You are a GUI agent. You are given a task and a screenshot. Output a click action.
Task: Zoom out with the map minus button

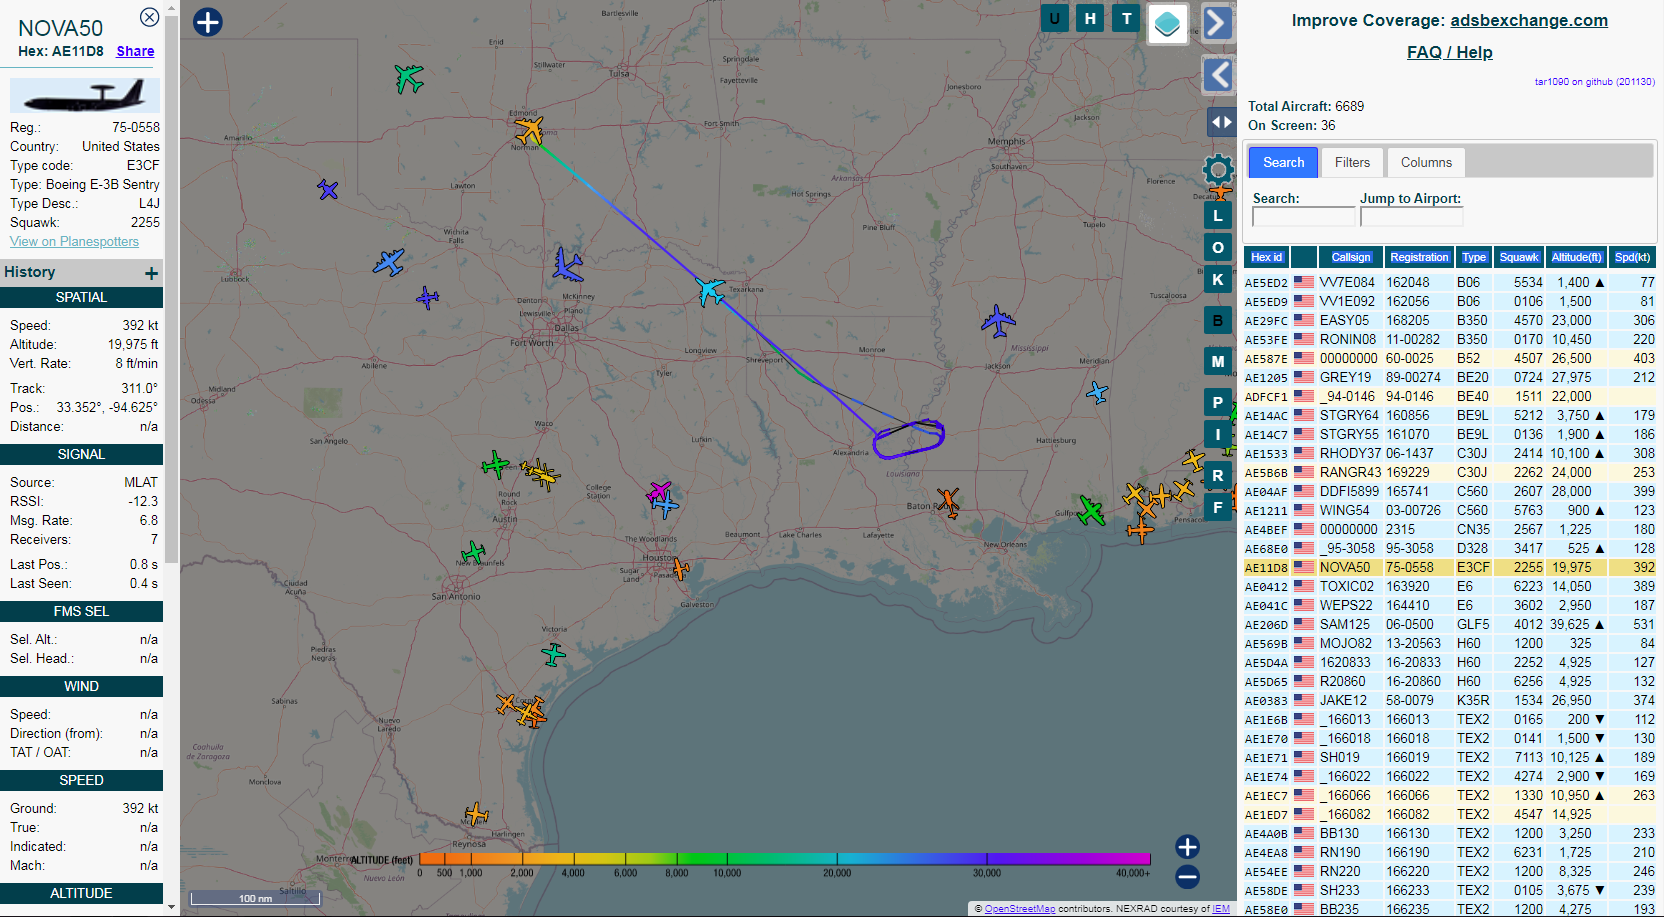(1187, 877)
